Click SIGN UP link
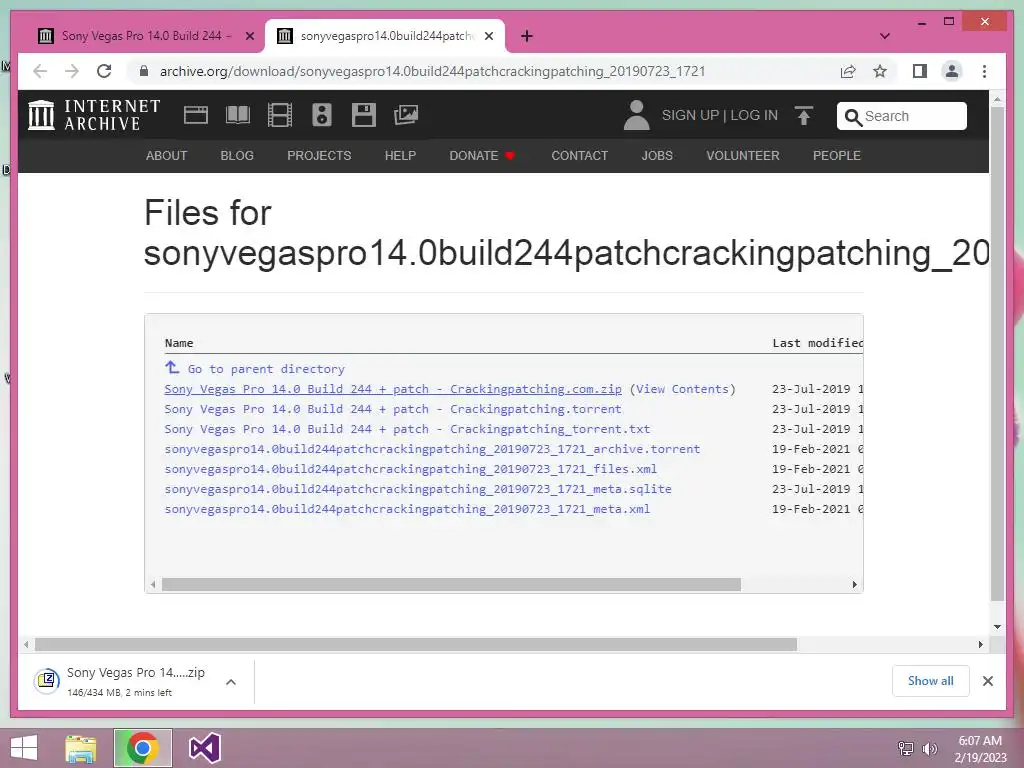1024x768 pixels. coord(690,115)
